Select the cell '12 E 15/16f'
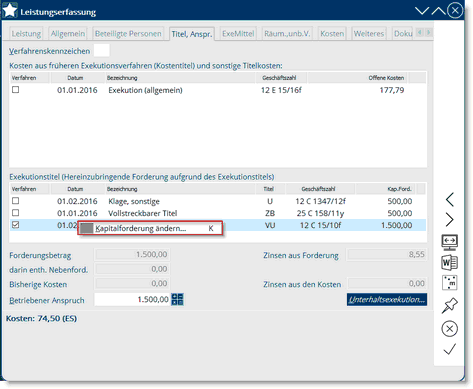473x389 pixels. coord(281,90)
